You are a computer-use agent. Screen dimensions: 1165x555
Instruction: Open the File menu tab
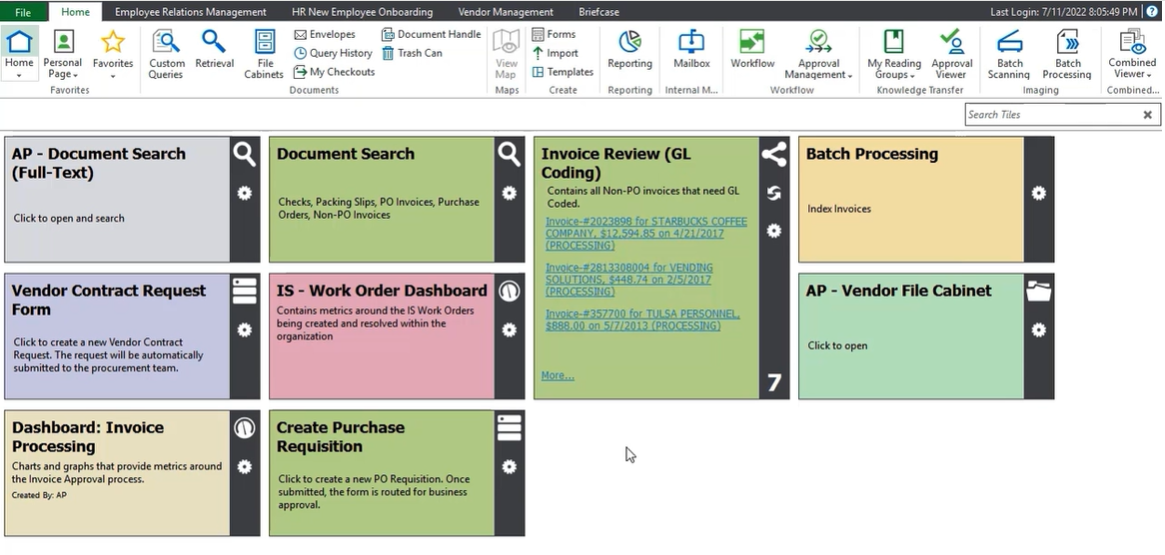(23, 12)
